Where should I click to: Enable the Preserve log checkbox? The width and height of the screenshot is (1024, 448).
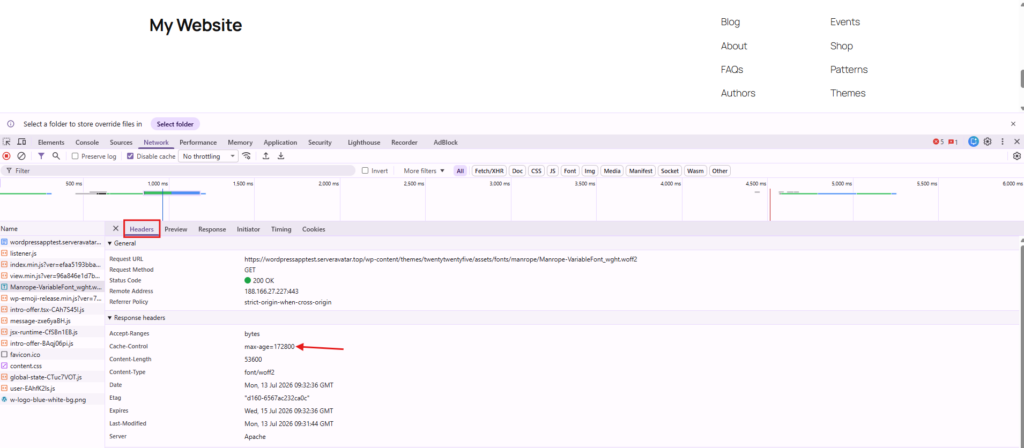pos(75,157)
